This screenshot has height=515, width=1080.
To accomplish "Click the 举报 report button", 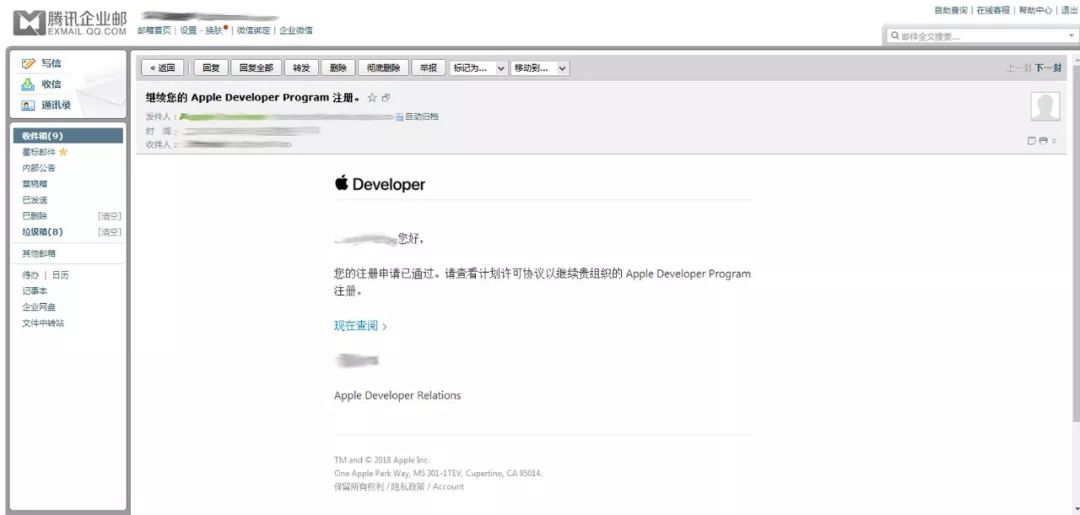I will (428, 68).
